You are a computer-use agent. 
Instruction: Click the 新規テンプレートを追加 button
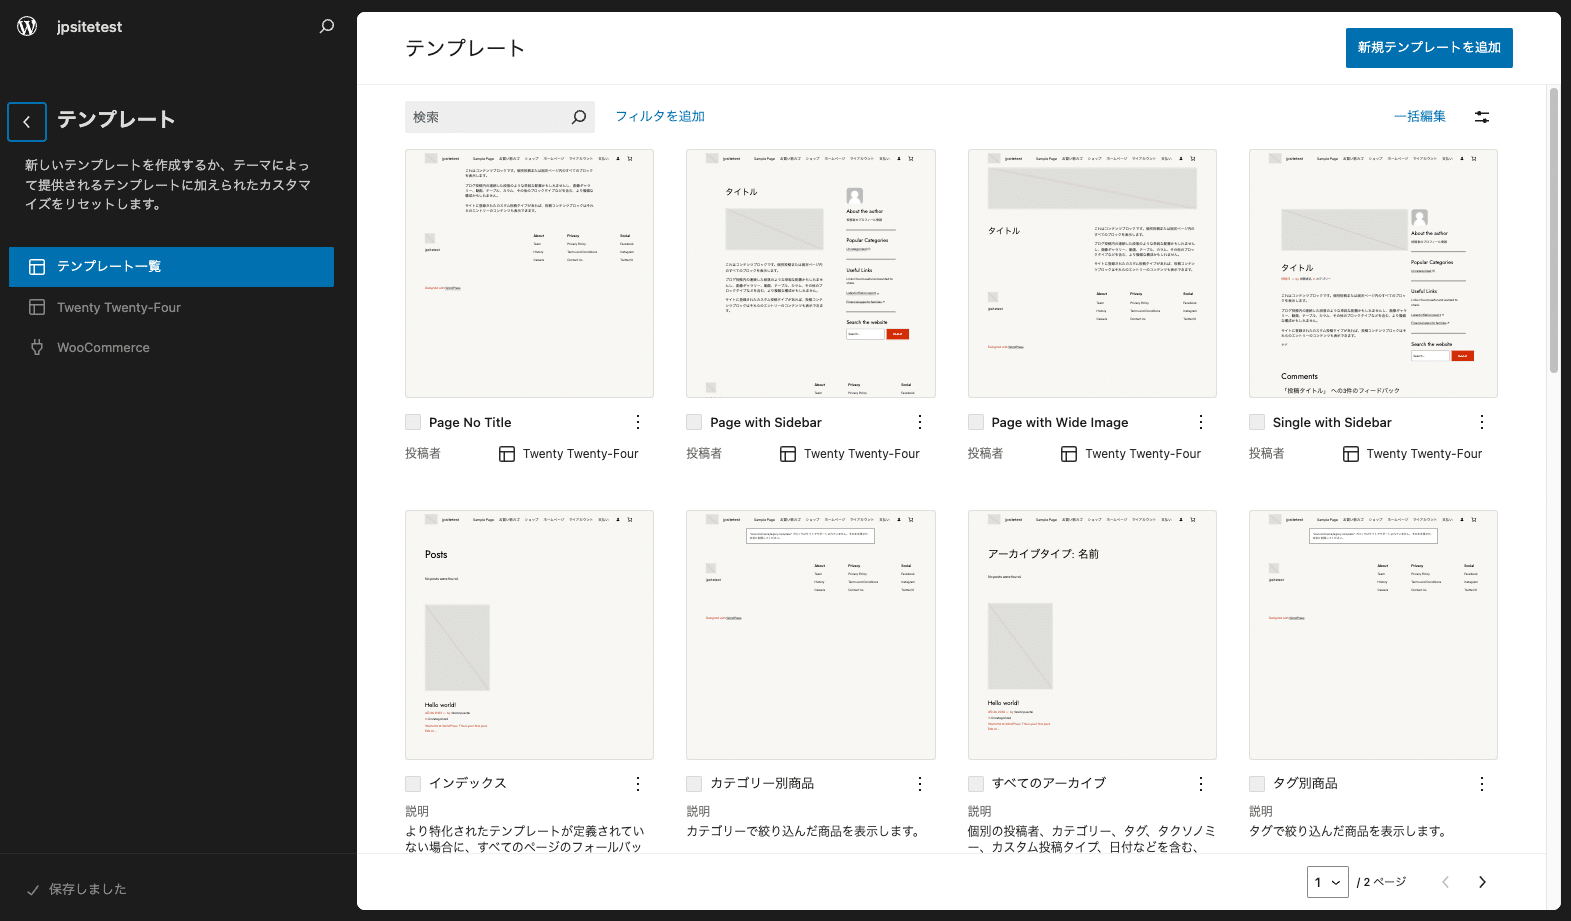coord(1429,48)
